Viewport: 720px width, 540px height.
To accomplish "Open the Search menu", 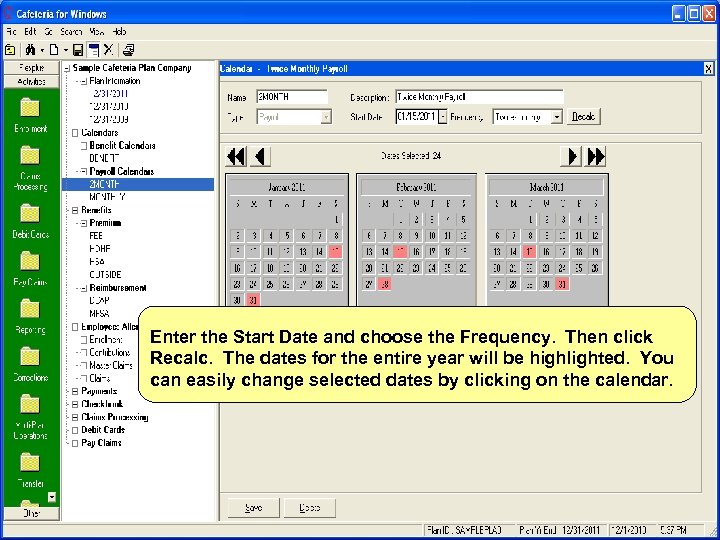I will 71,32.
